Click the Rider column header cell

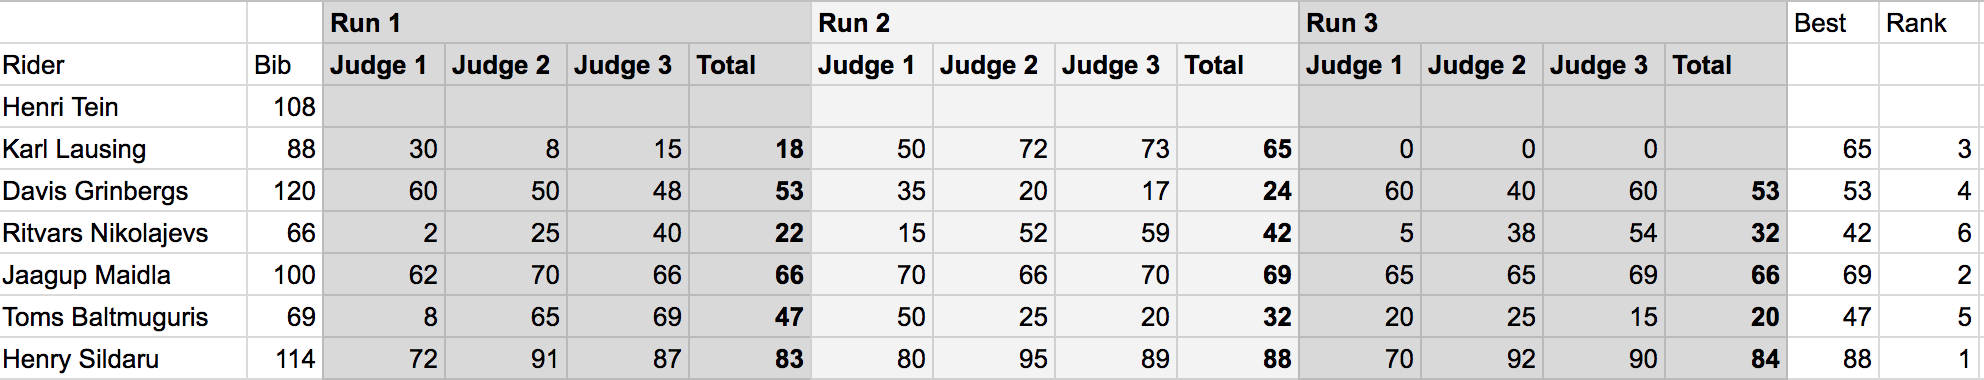pos(123,64)
